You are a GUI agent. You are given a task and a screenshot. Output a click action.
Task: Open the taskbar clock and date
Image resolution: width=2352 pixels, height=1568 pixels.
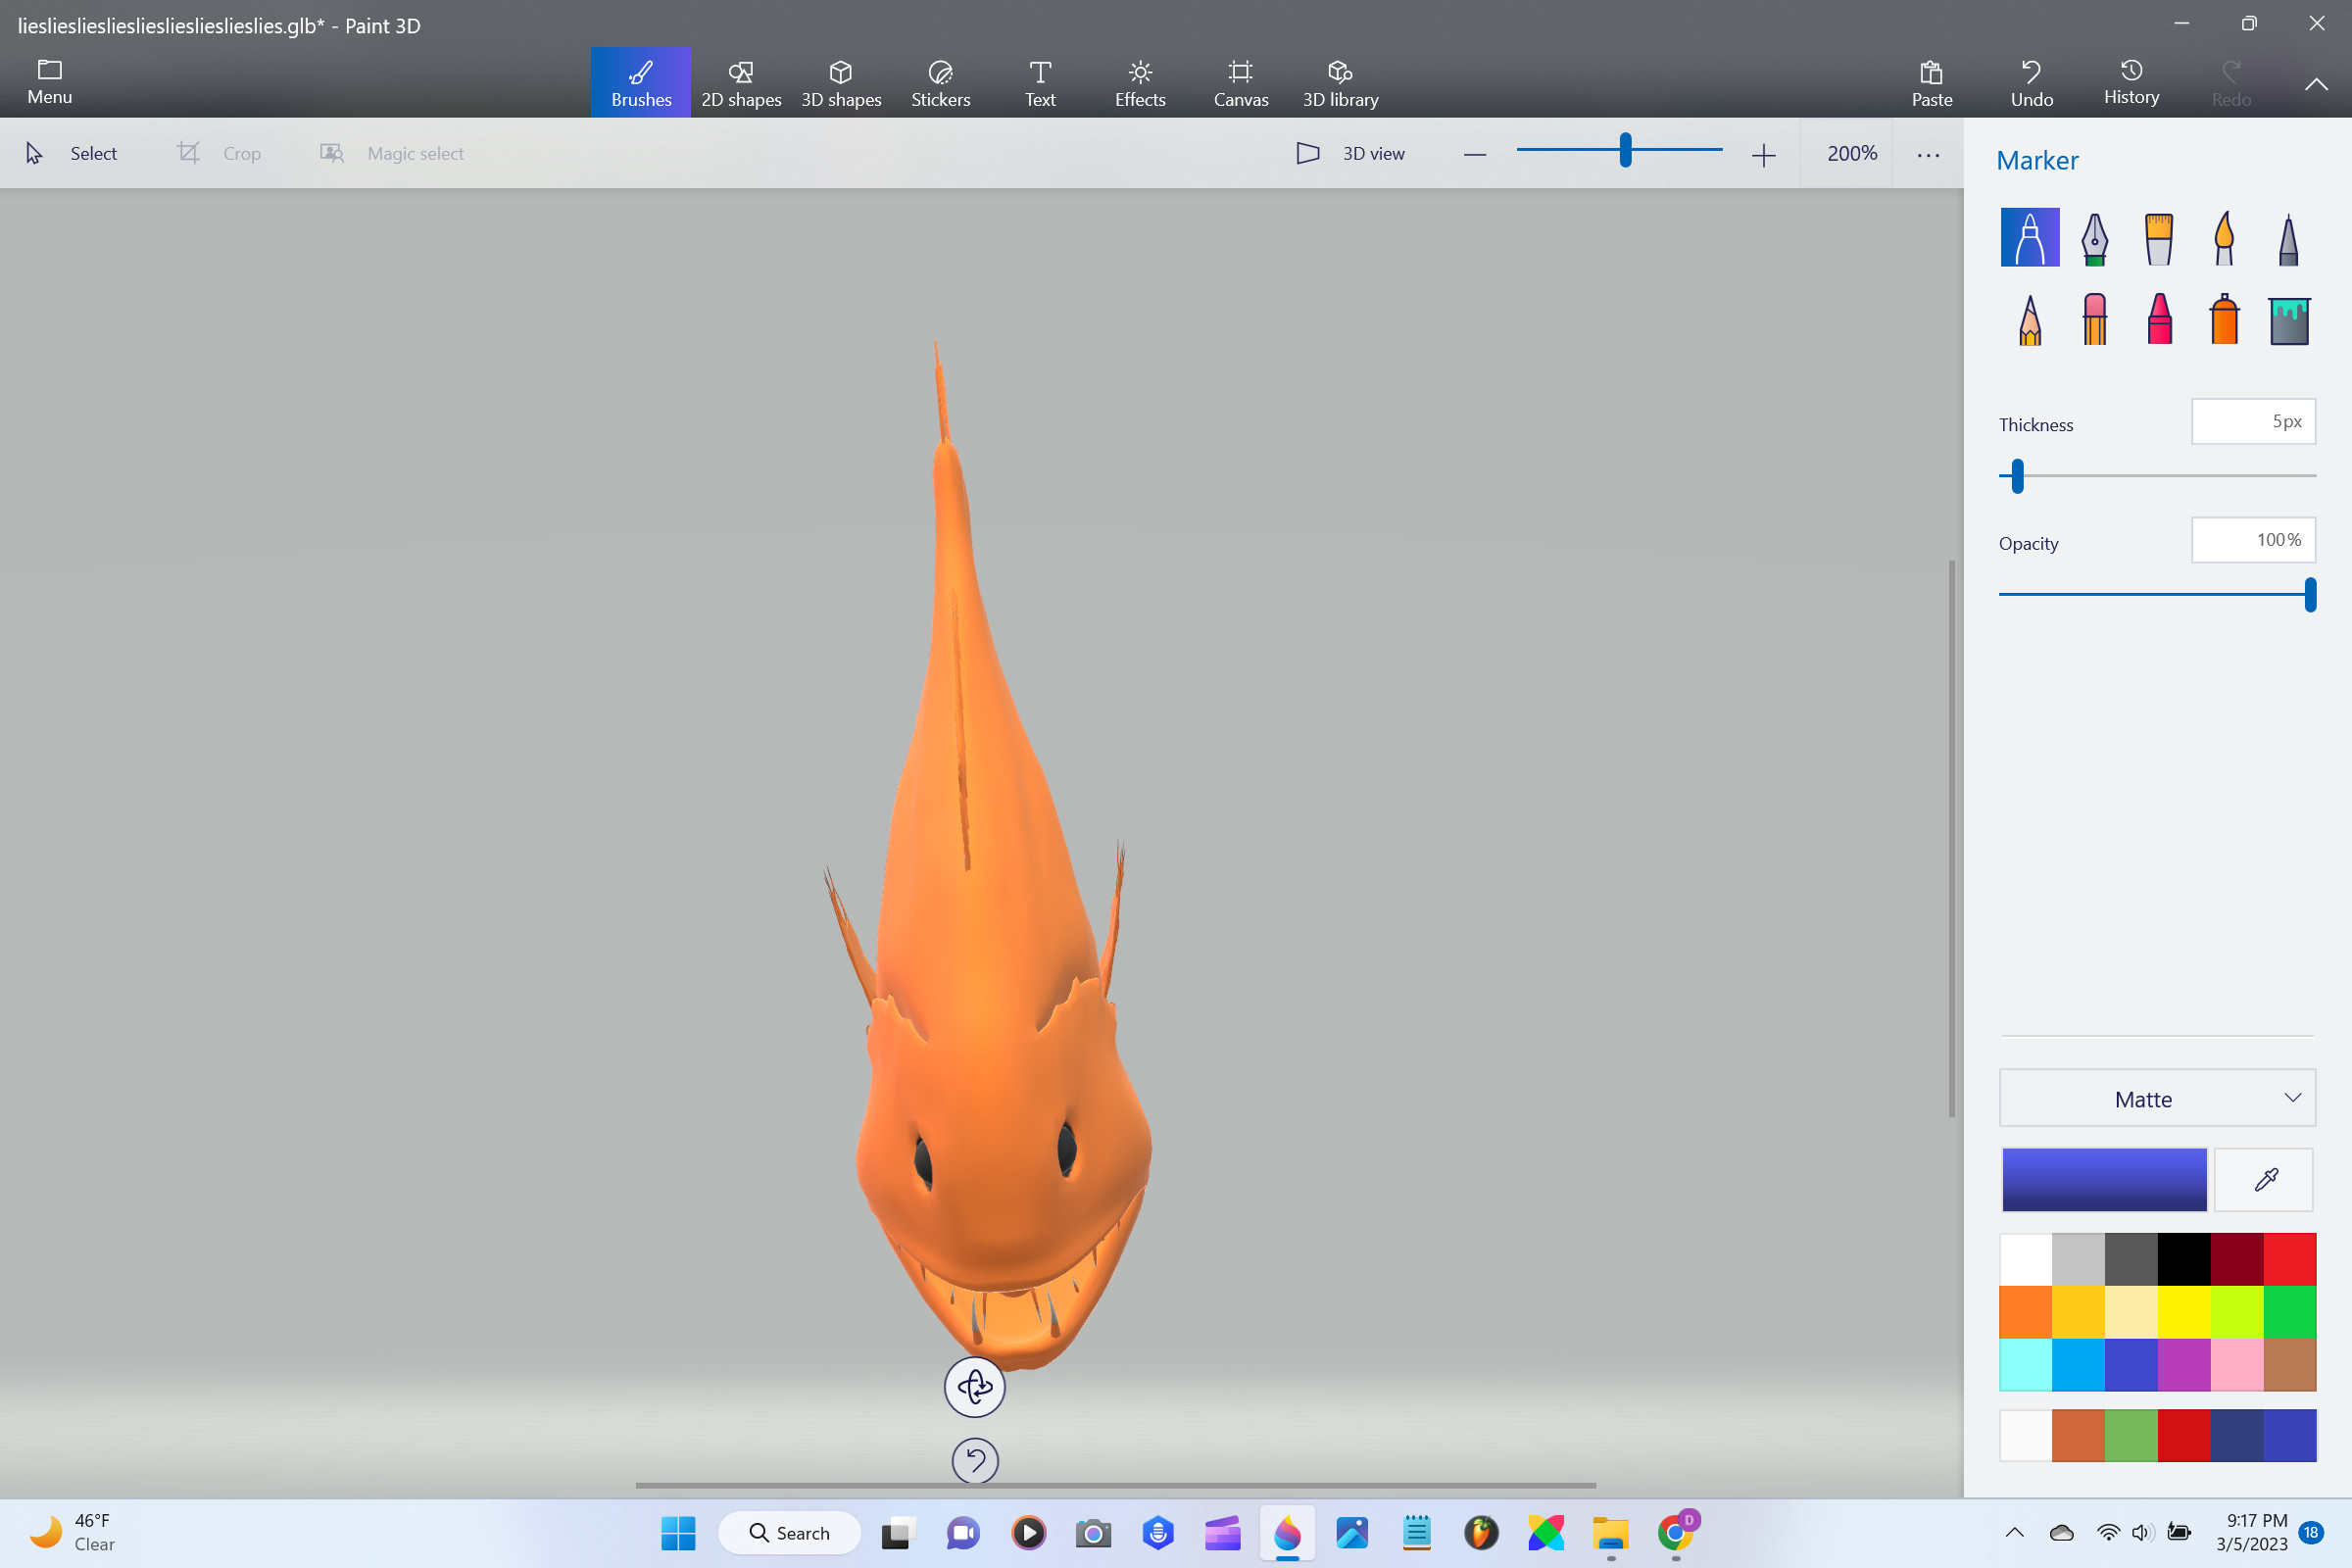pyautogui.click(x=2251, y=1532)
